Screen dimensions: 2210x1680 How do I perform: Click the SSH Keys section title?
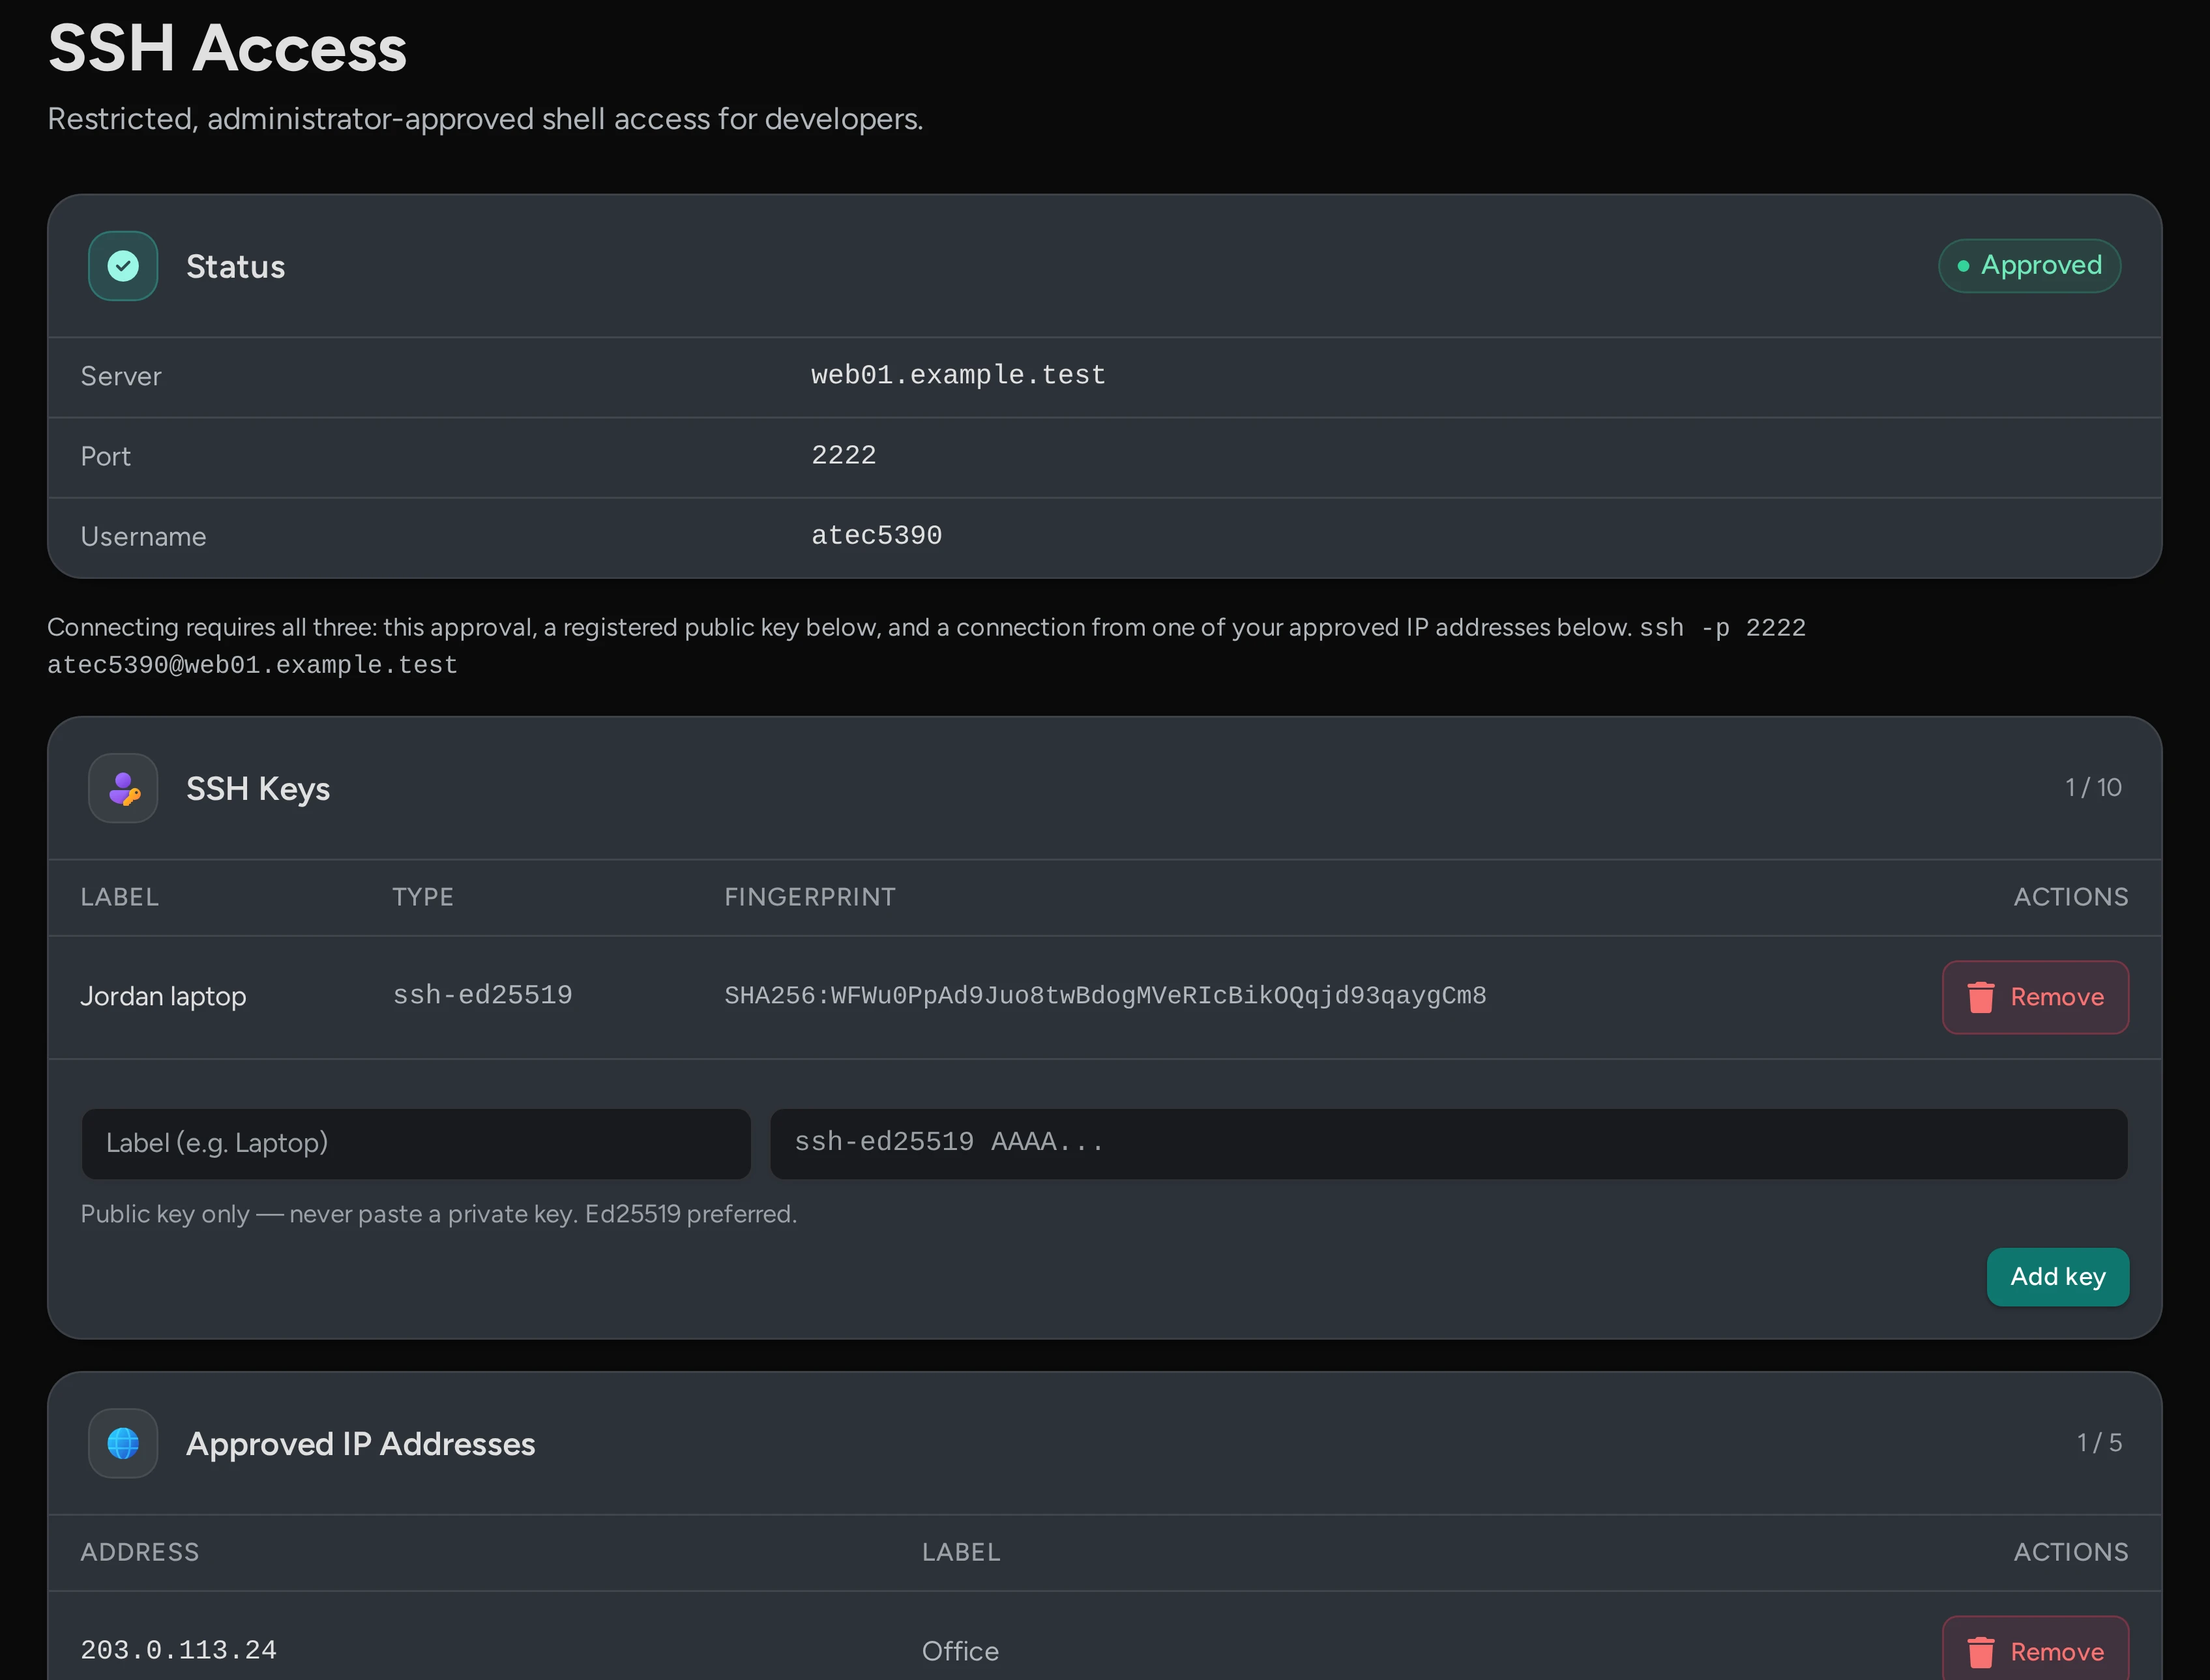pos(258,789)
